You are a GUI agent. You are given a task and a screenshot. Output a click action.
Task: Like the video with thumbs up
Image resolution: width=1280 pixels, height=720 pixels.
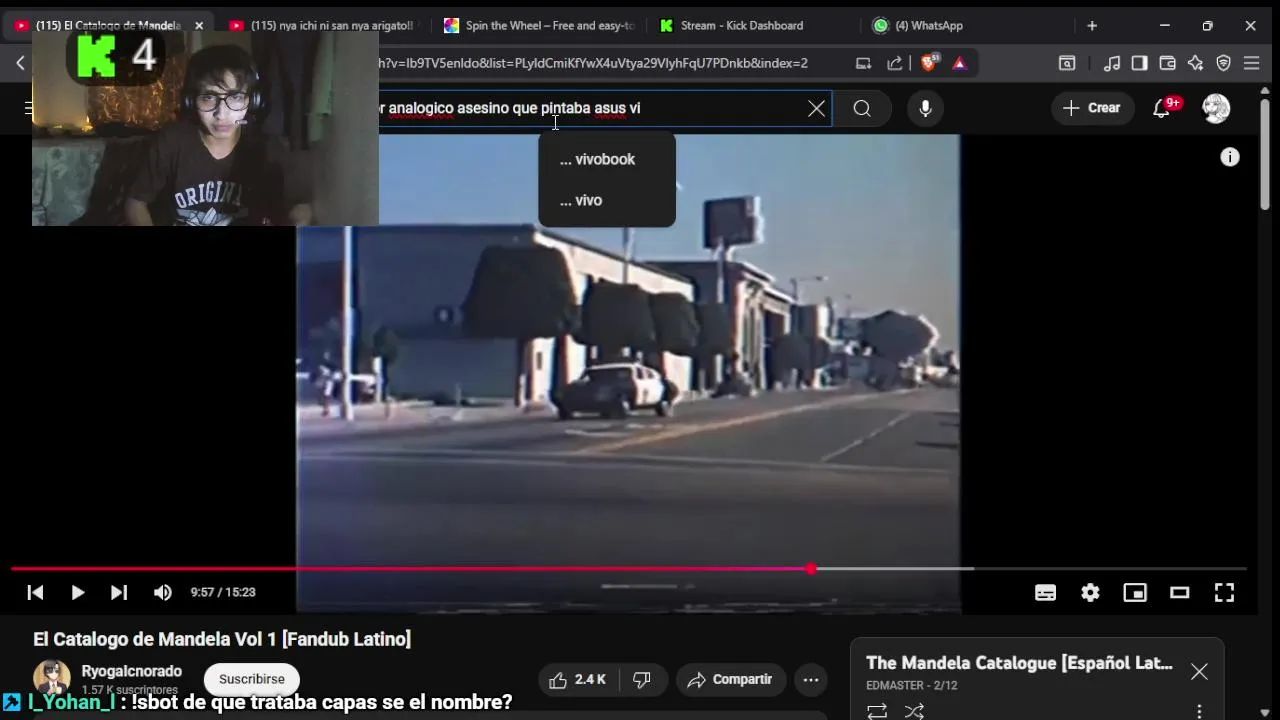tap(578, 680)
